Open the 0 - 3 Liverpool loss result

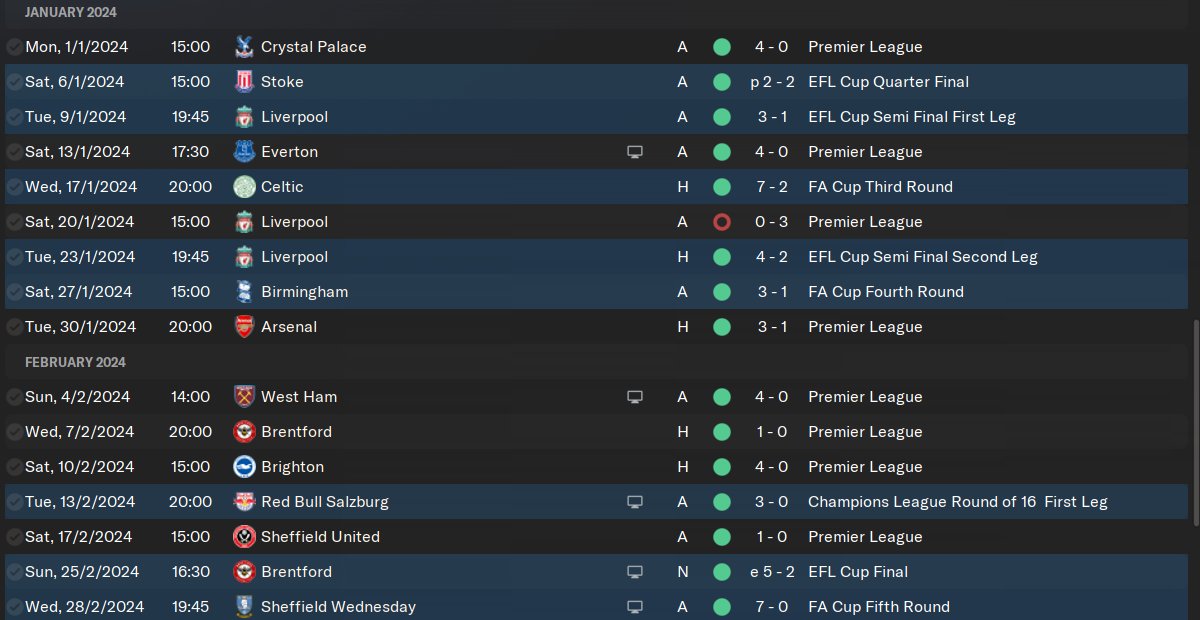772,222
